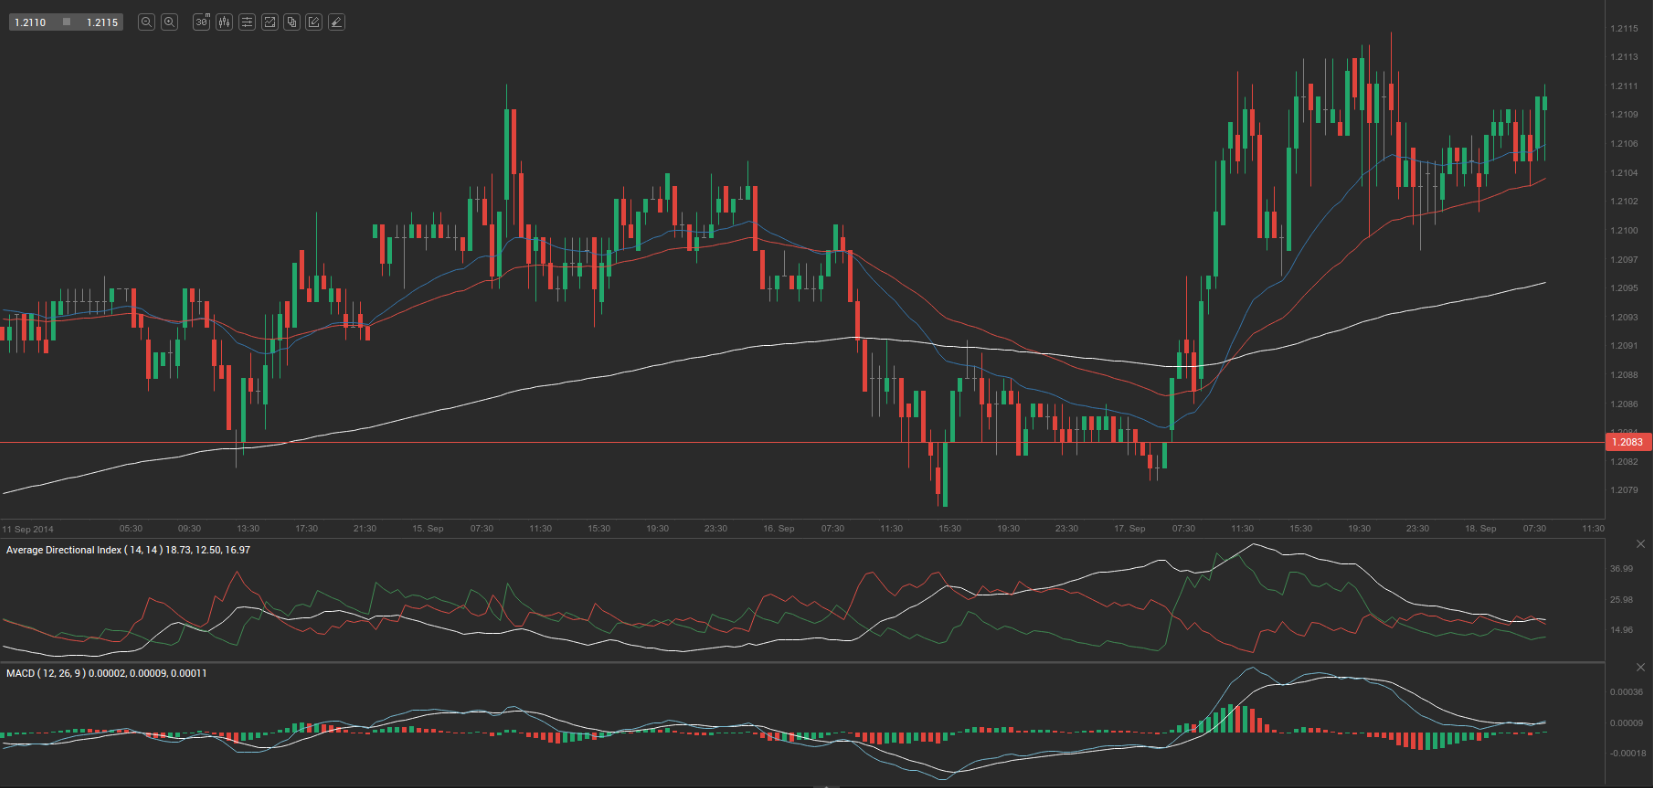Click the square-with-pencil edit icon
The height and width of the screenshot is (788, 1653).
point(314,22)
